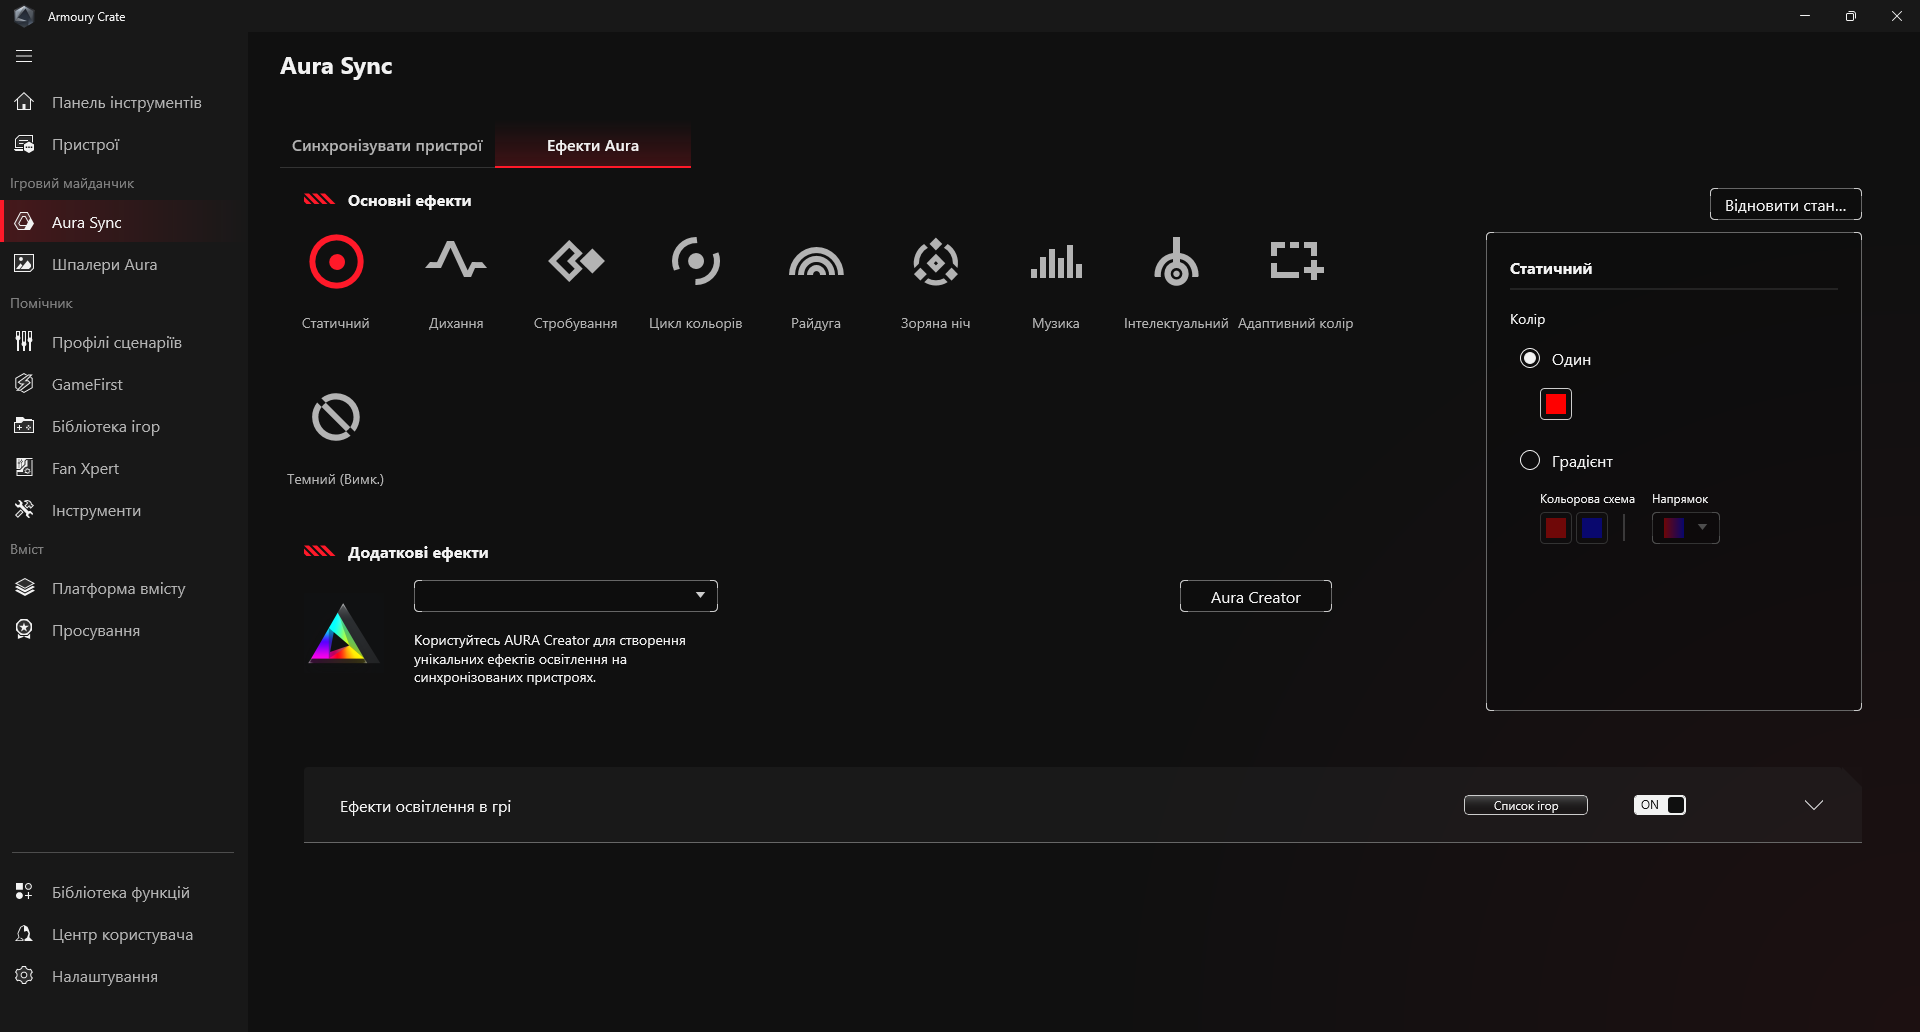1920x1032 pixels.
Task: Minimize the Armoury Crate window
Action: (x=1805, y=16)
